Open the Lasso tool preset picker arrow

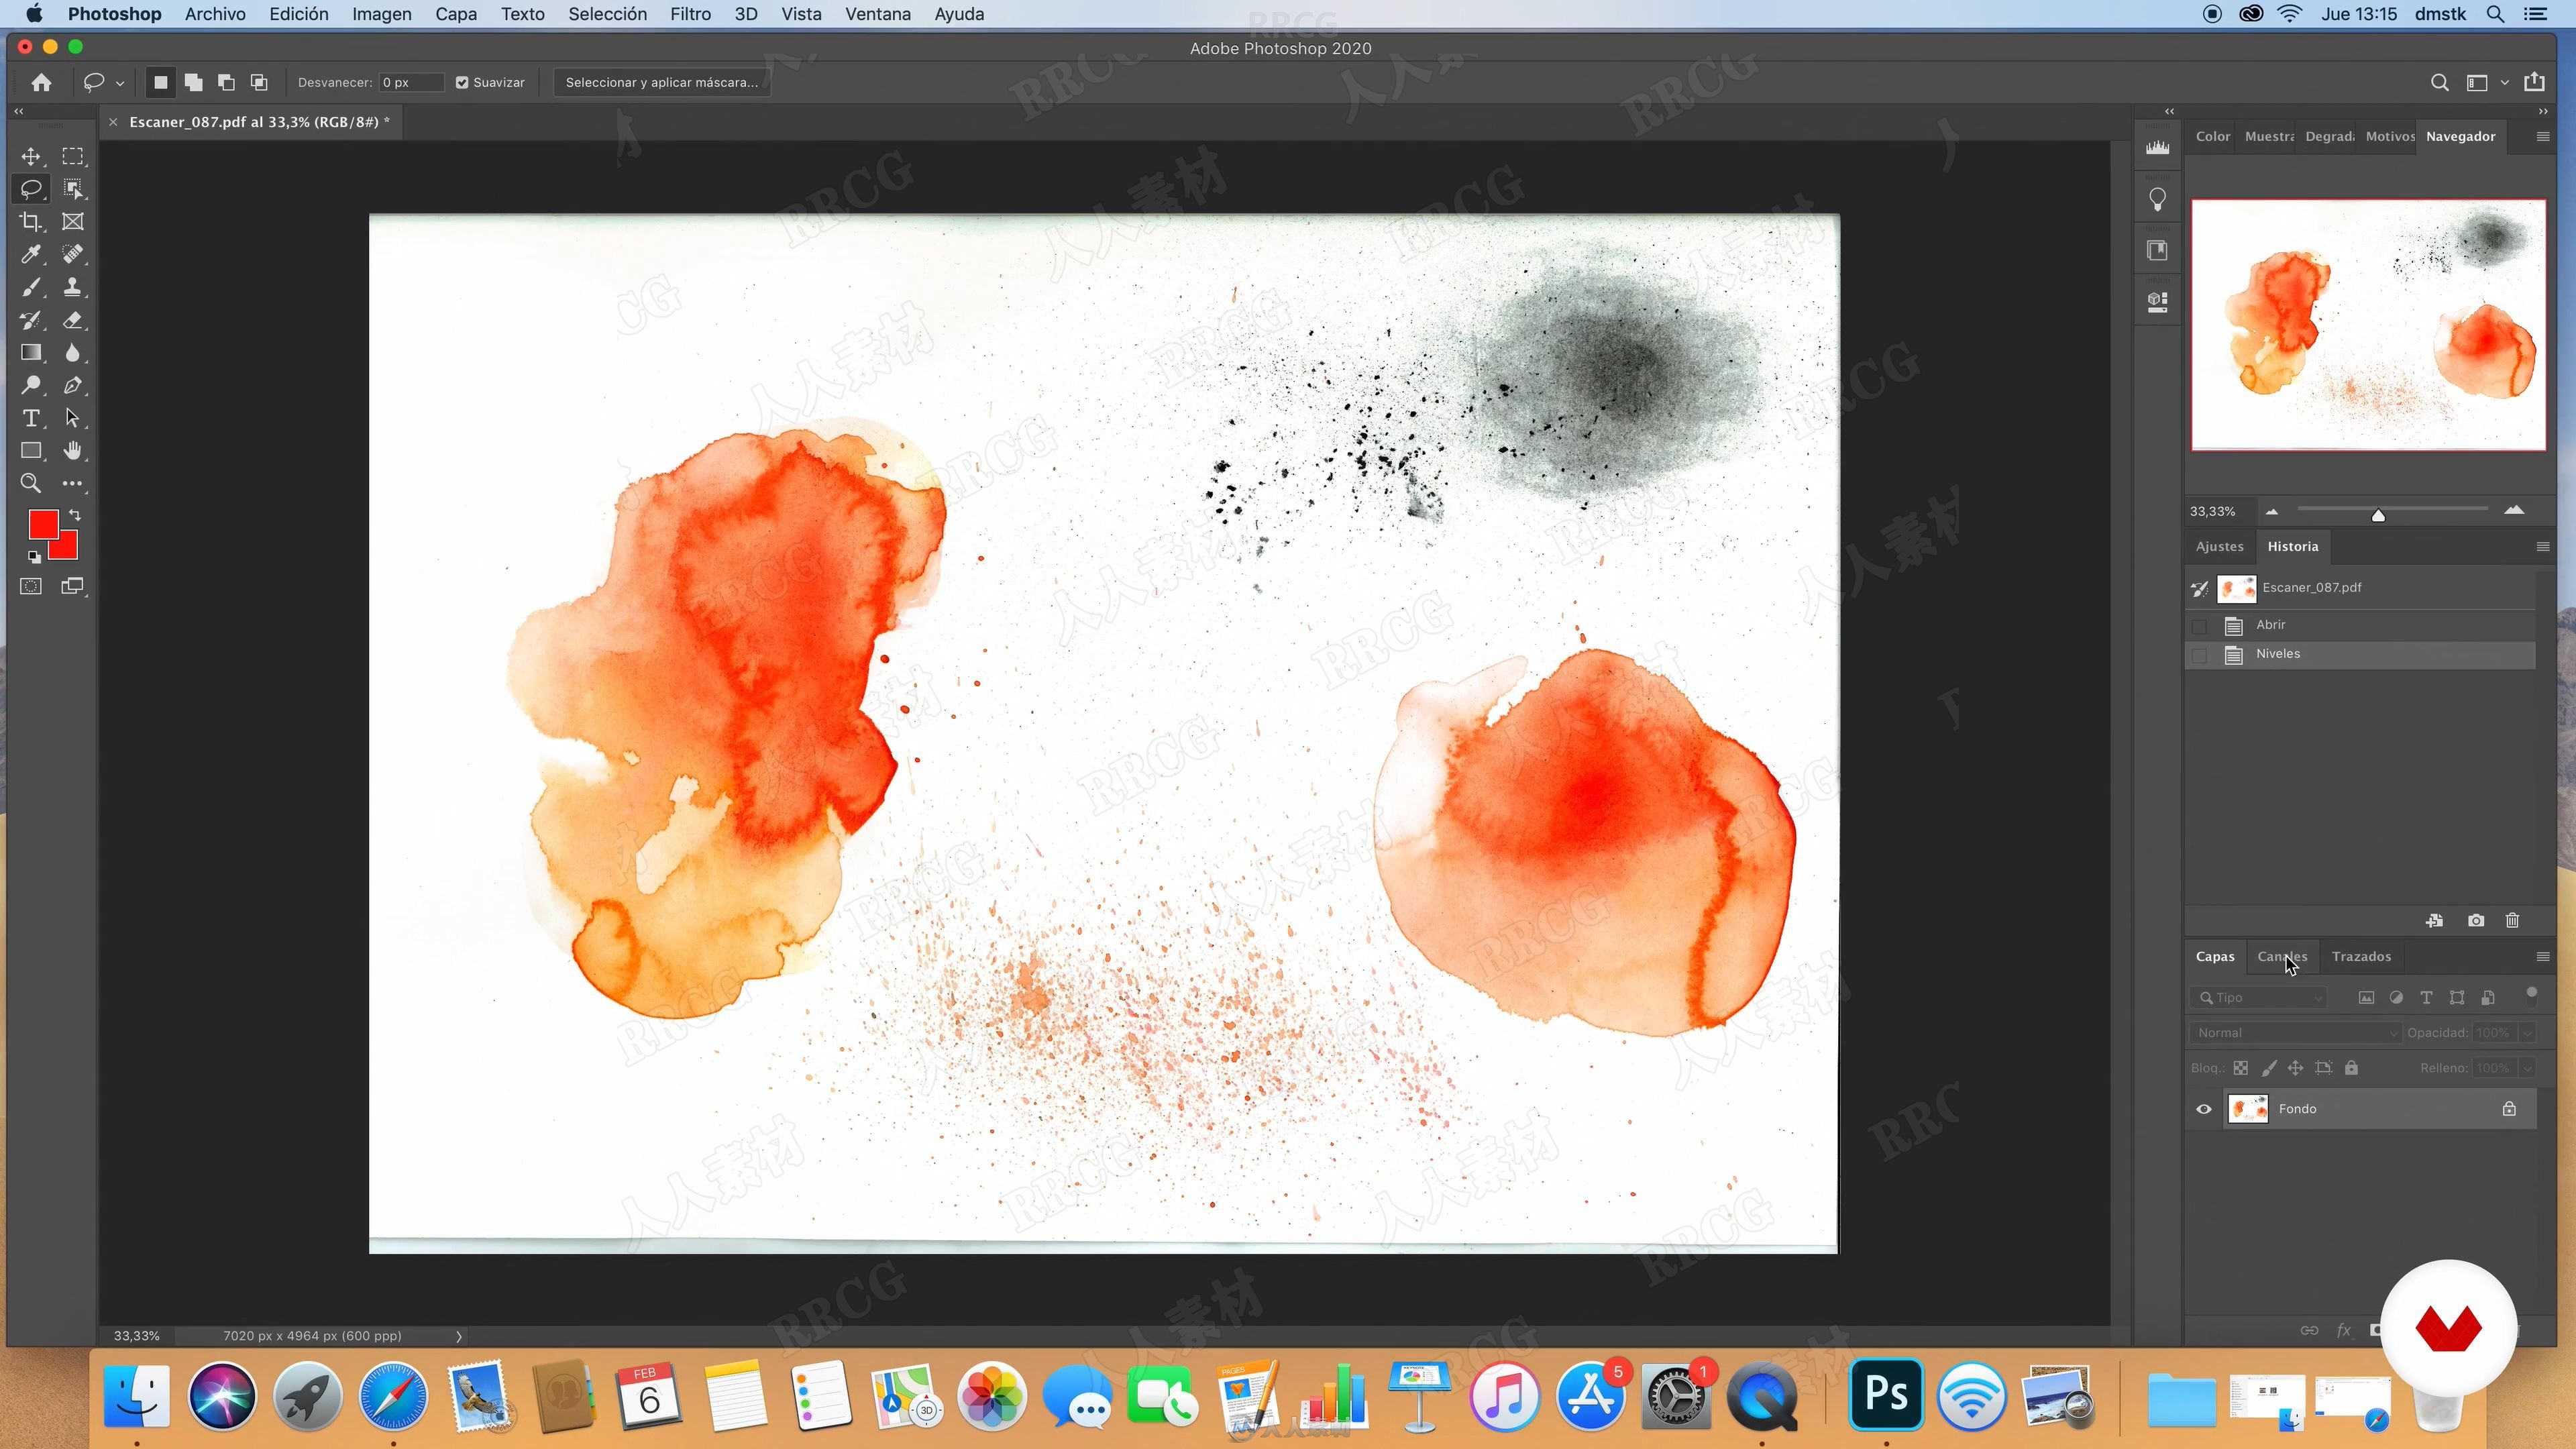120,83
